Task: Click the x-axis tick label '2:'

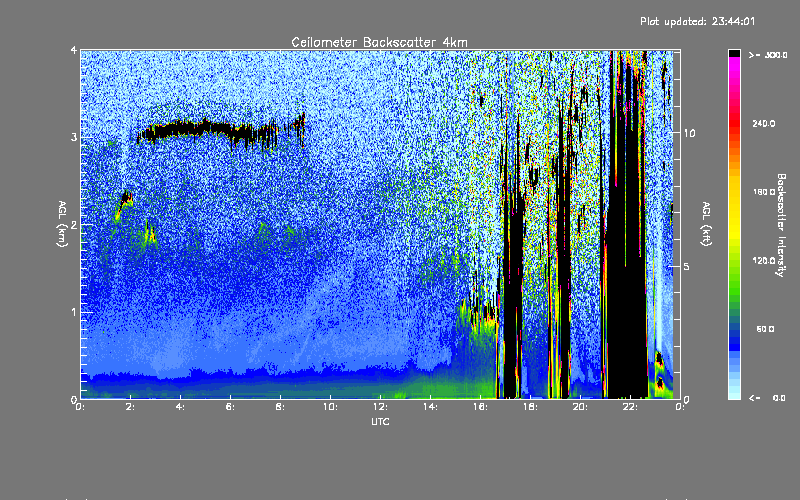Action: tap(131, 407)
